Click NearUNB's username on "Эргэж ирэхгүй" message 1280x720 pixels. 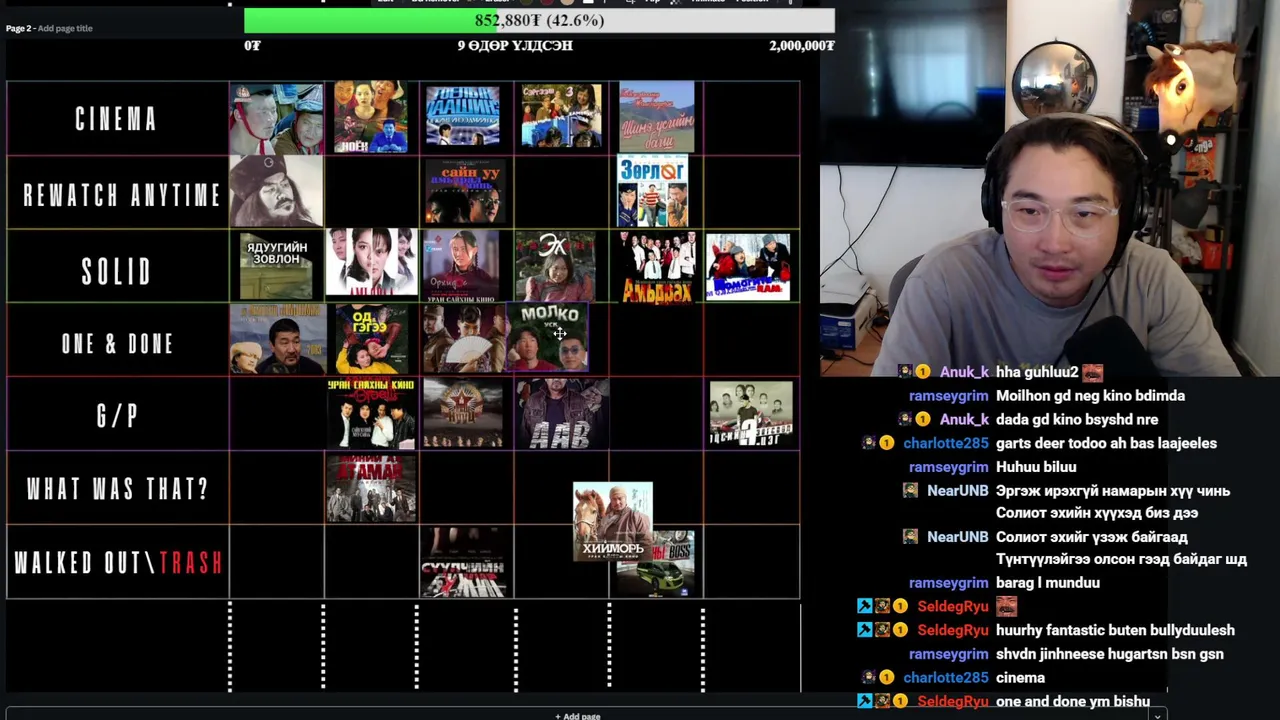point(957,491)
